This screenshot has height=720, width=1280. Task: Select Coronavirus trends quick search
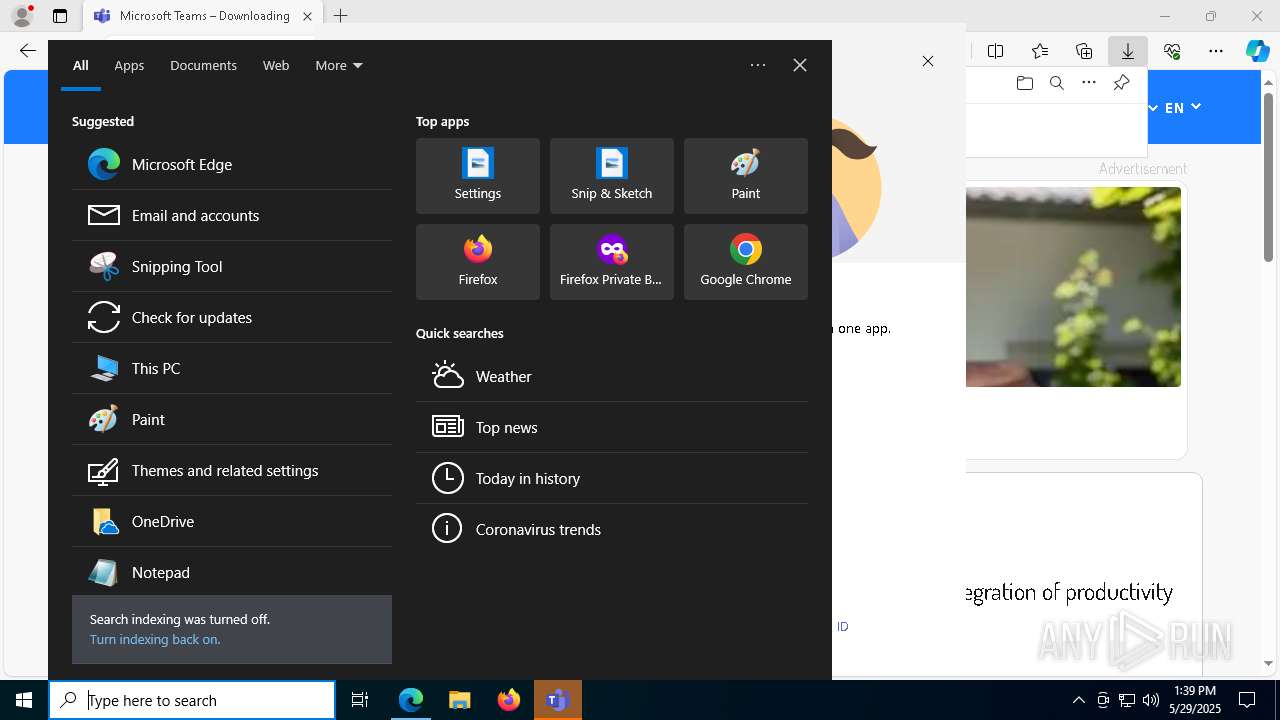(612, 529)
